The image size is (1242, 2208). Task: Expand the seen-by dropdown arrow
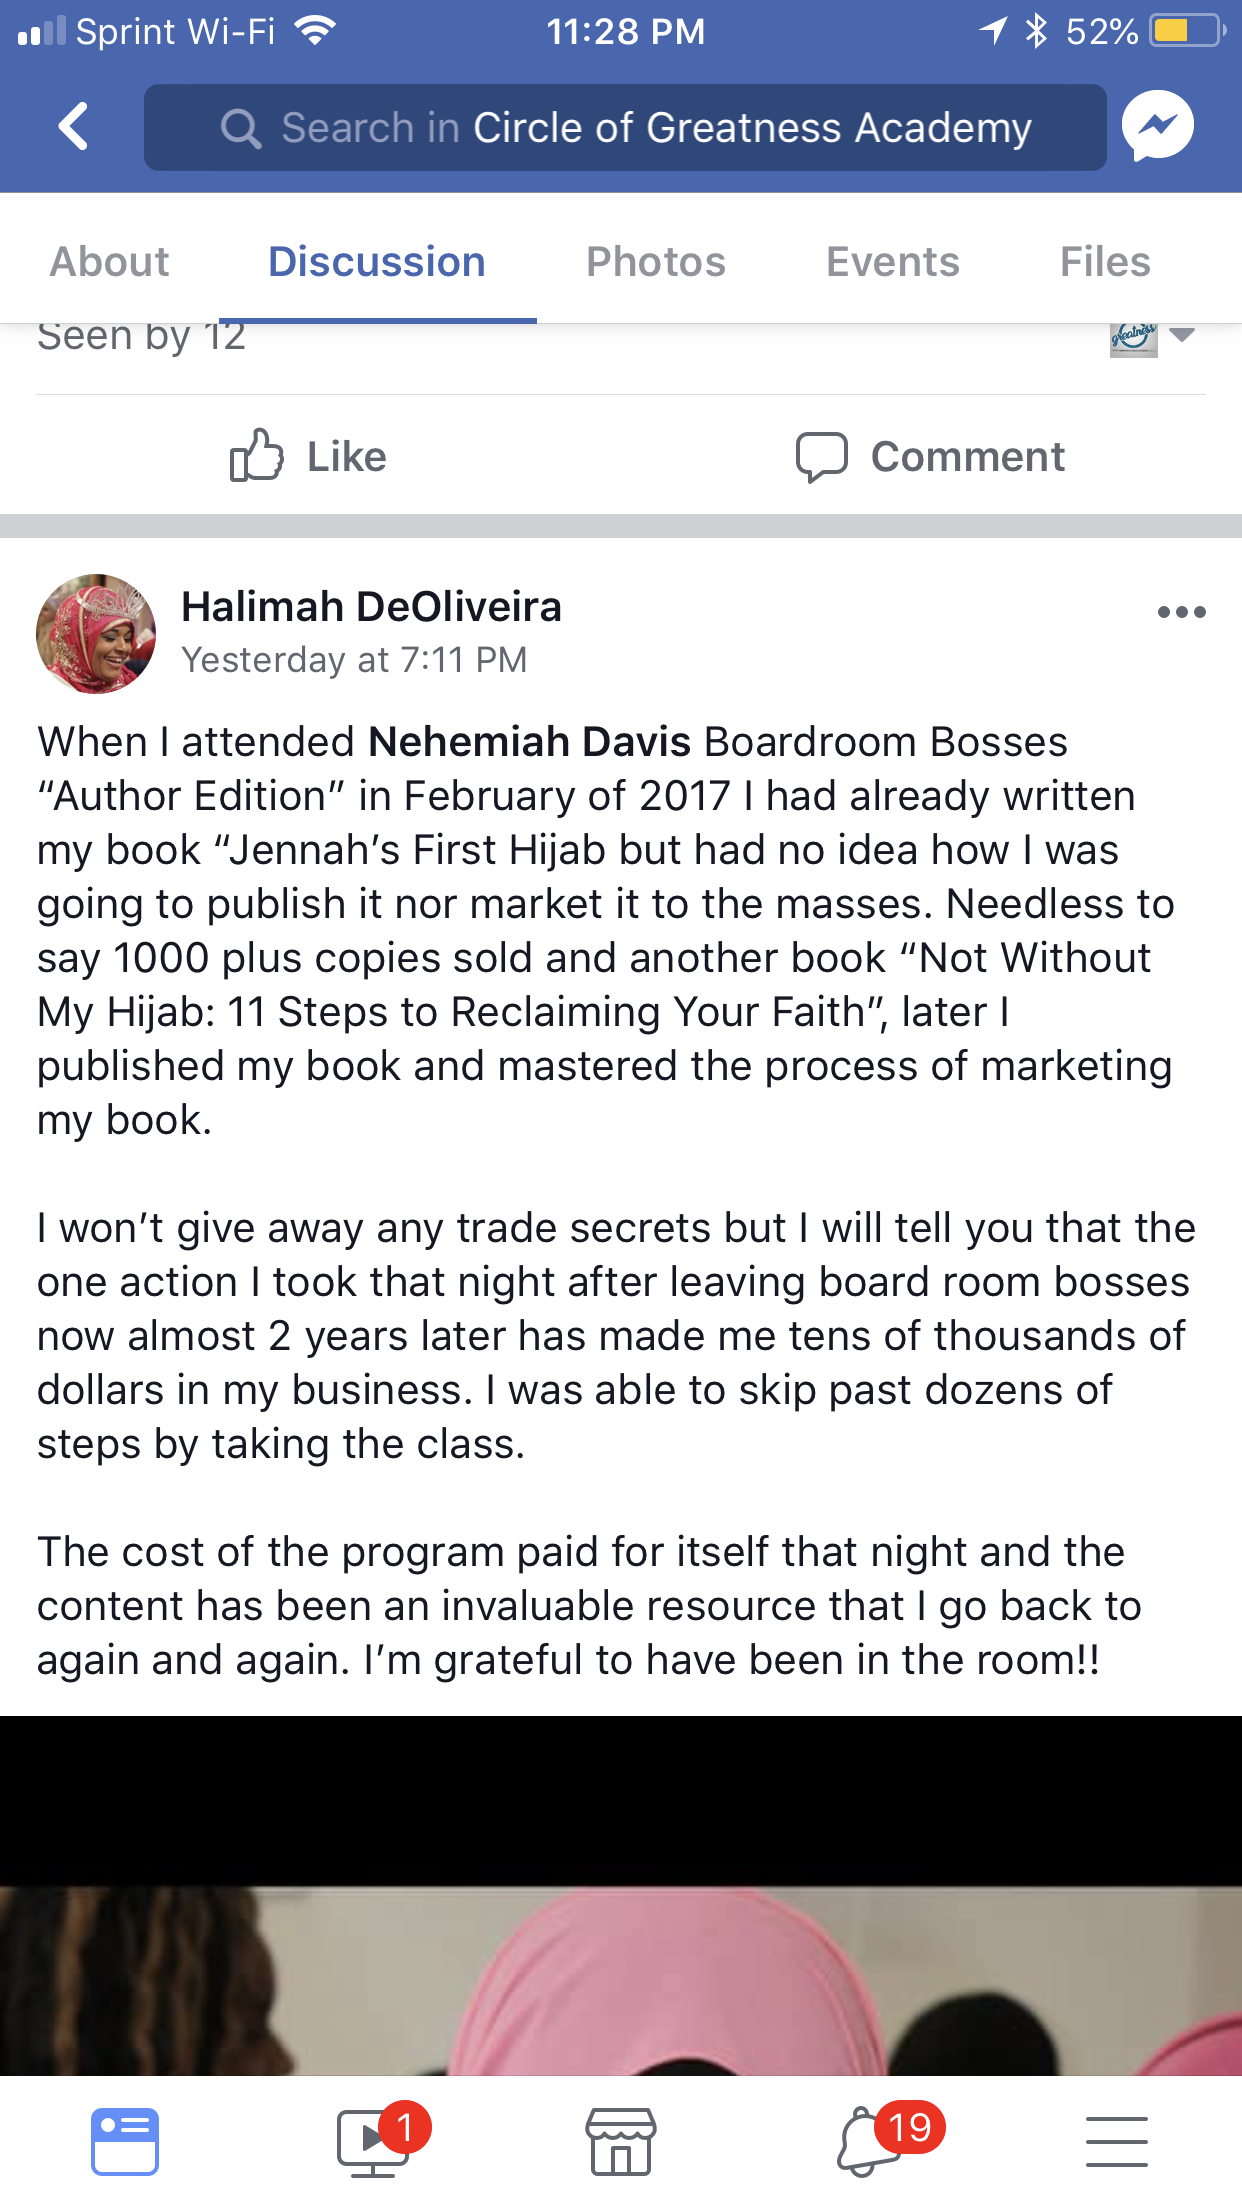click(x=1182, y=335)
